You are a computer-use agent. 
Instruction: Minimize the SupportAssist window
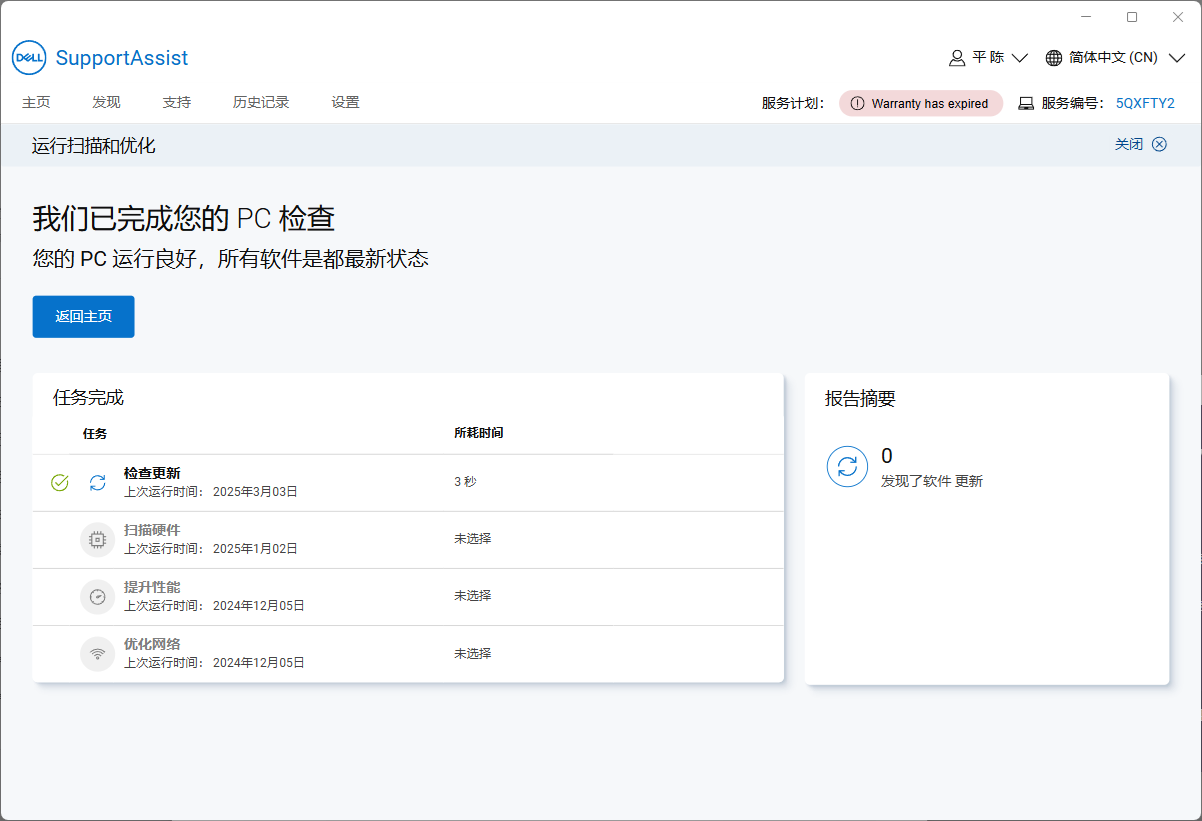[x=1087, y=17]
